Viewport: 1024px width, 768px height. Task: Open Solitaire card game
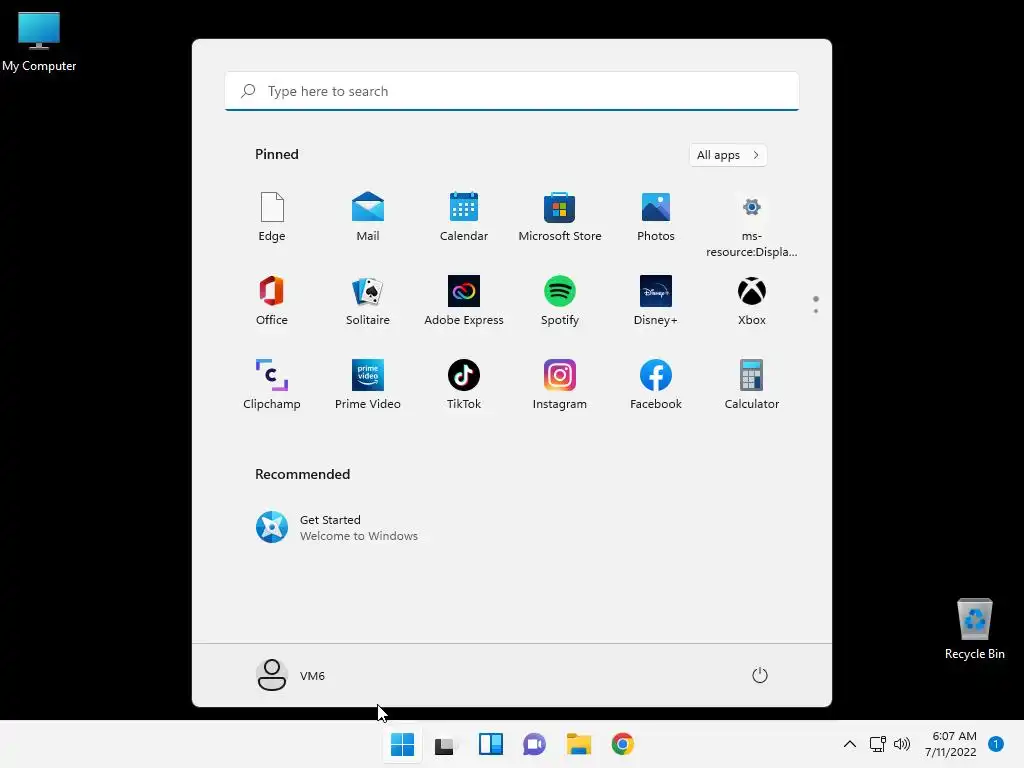[368, 301]
